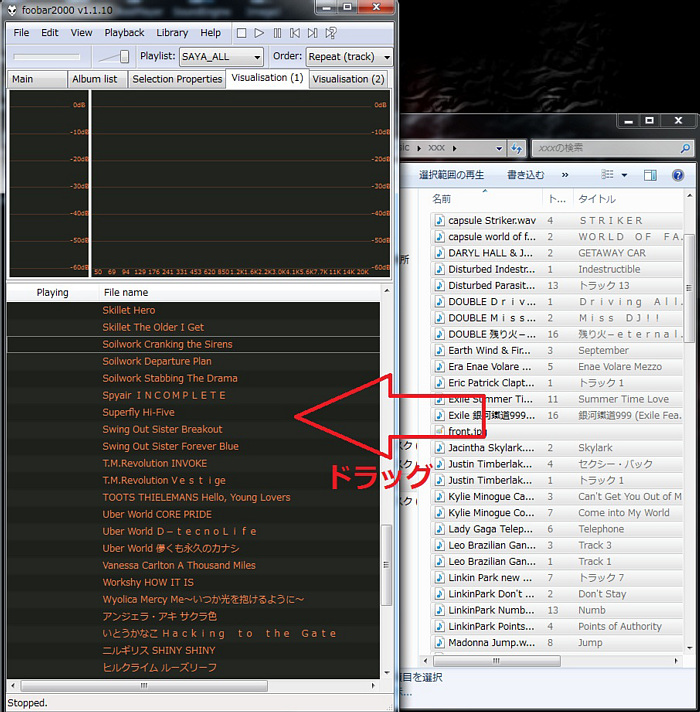Select Kylie Minogue Come into My World row
This screenshot has height=712, width=700.
pyautogui.click(x=556, y=513)
